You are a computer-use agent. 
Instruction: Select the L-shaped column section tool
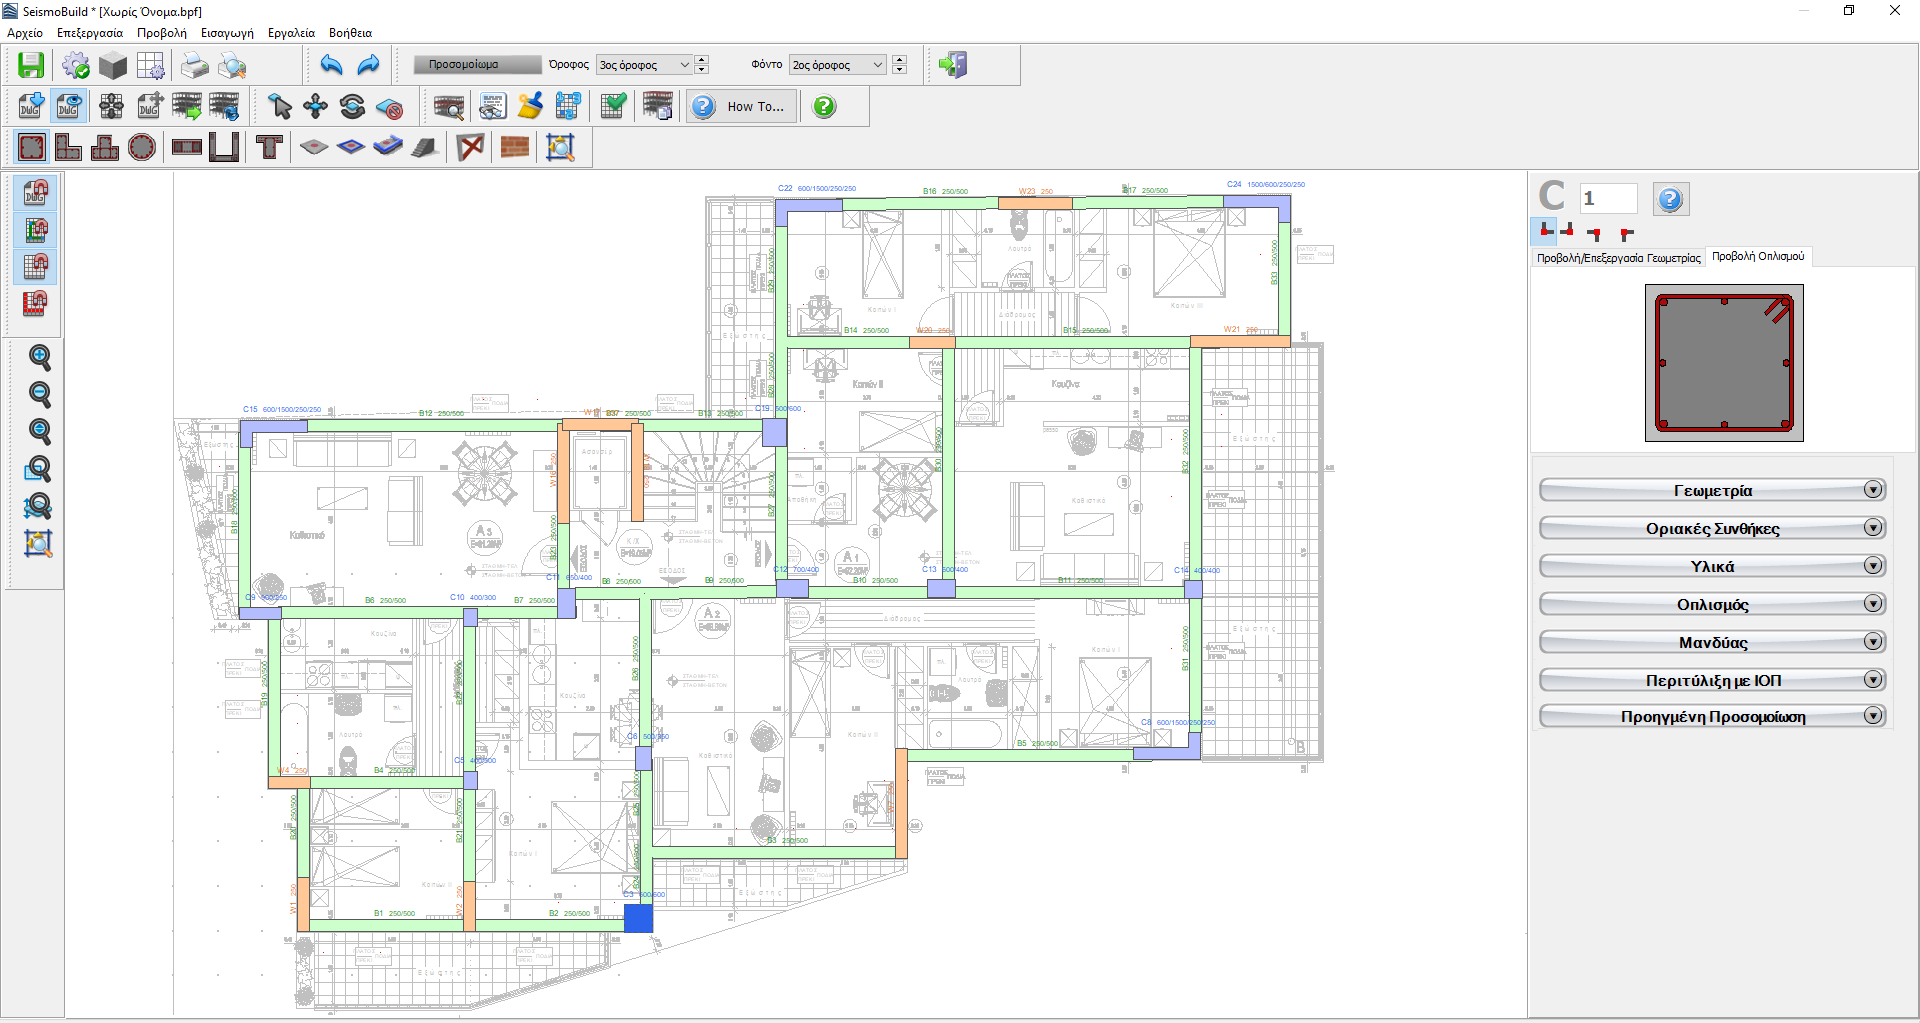[68, 147]
